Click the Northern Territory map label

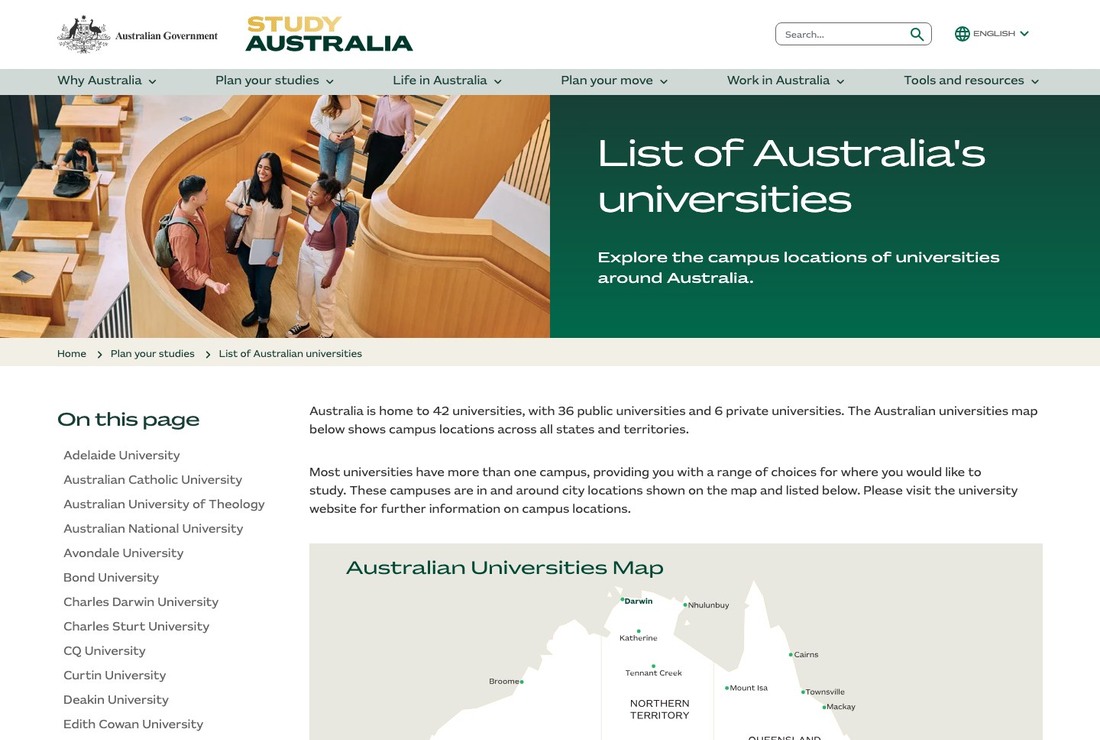tap(659, 709)
